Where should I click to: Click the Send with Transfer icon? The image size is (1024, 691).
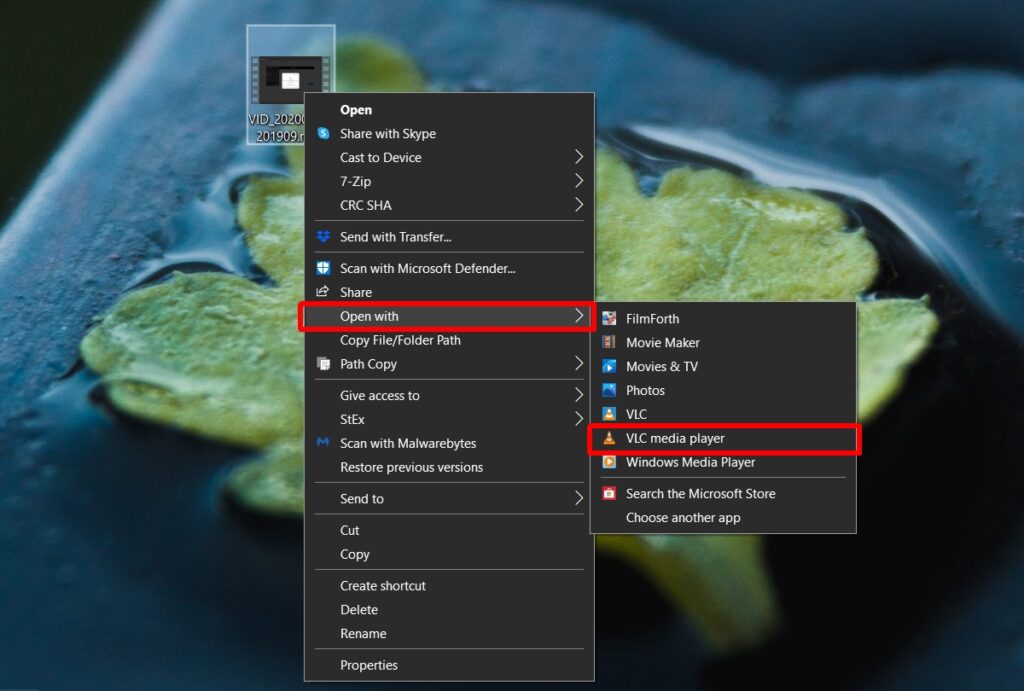pyautogui.click(x=322, y=237)
